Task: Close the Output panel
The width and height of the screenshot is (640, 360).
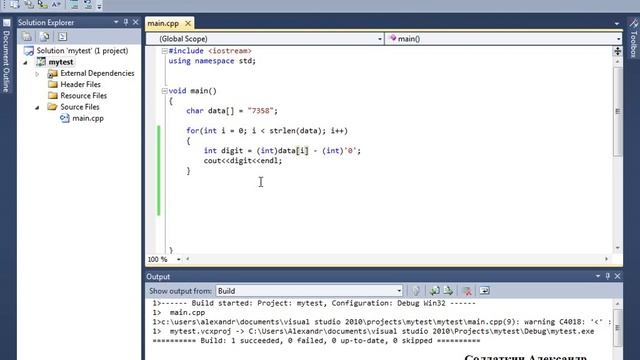Action: 618,276
